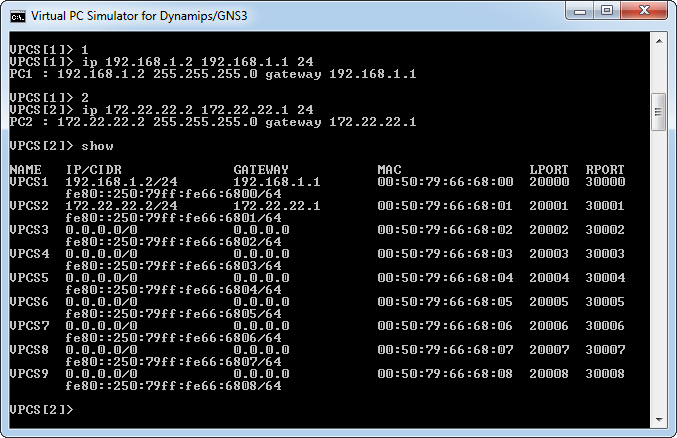Click MAC address 00:50:79:66:68:06
The height and width of the screenshot is (438, 677).
445,326
